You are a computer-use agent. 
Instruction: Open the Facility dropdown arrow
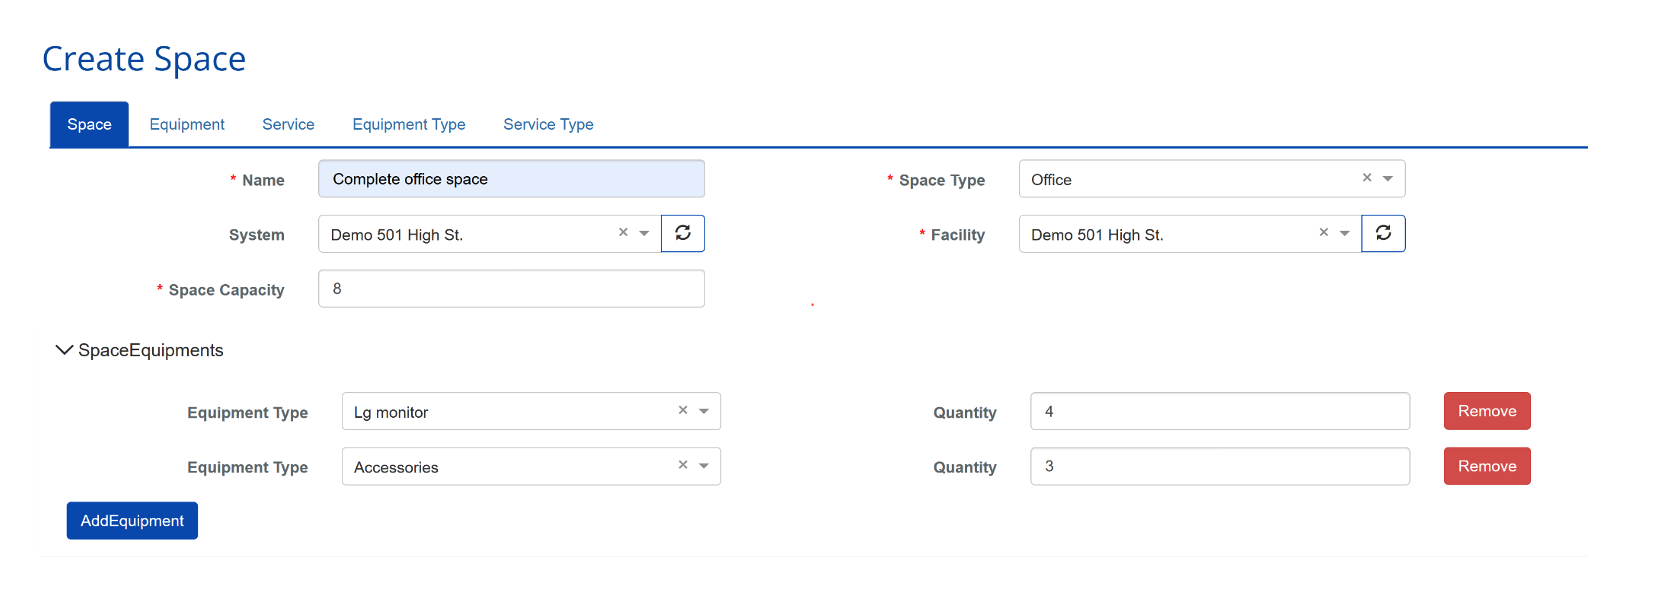[1345, 234]
